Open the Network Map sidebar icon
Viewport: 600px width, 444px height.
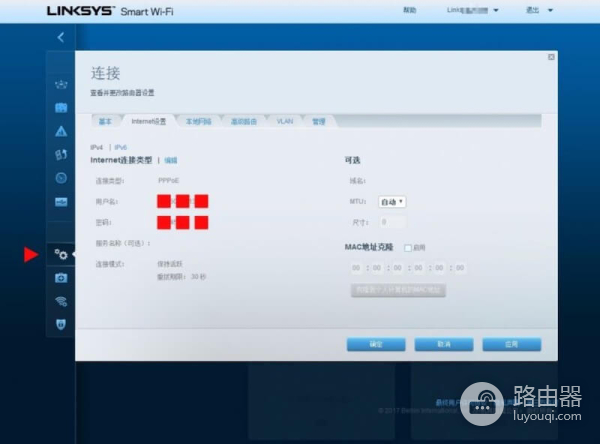coord(61,85)
